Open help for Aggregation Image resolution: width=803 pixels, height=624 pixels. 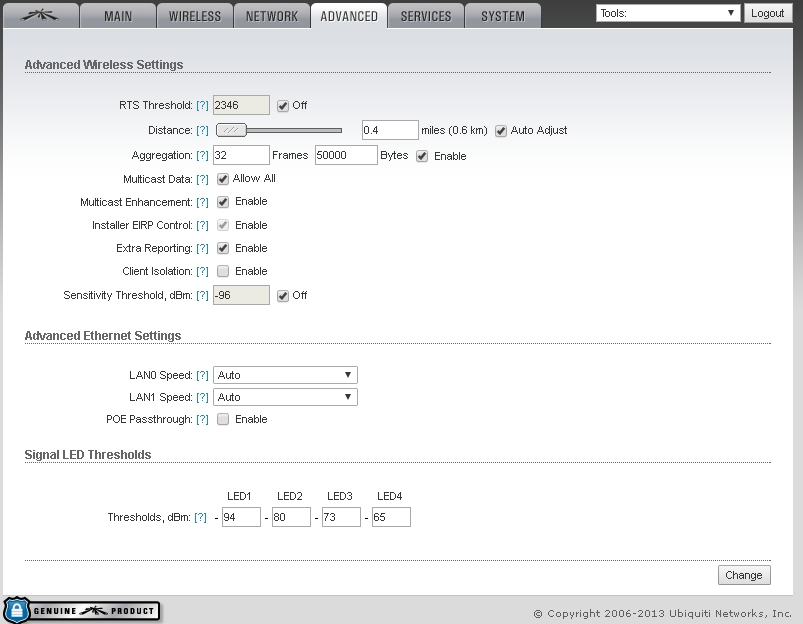pos(202,156)
